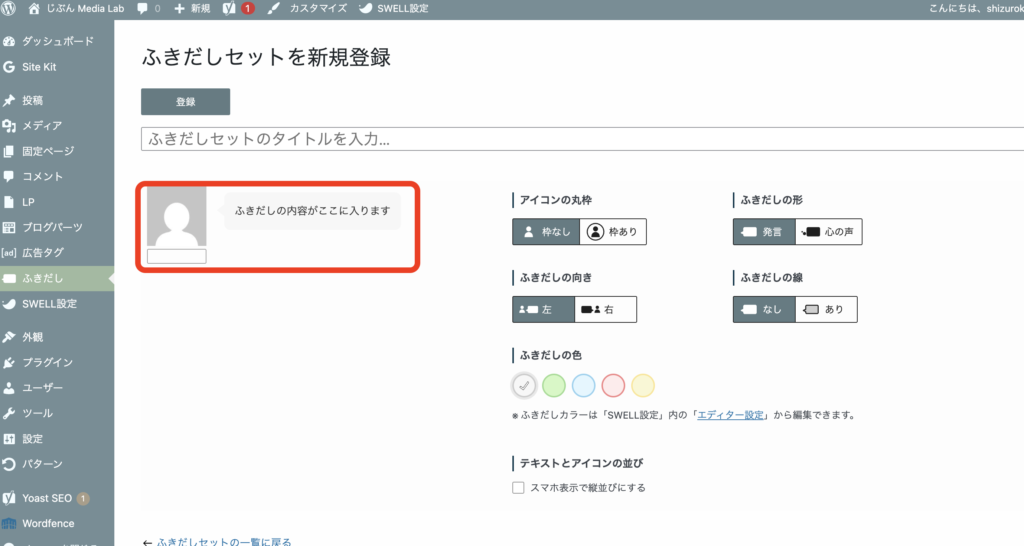The height and width of the screenshot is (546, 1024).
Task: Enable スマホ表示で縦並びにする checkbox
Action: coord(518,488)
